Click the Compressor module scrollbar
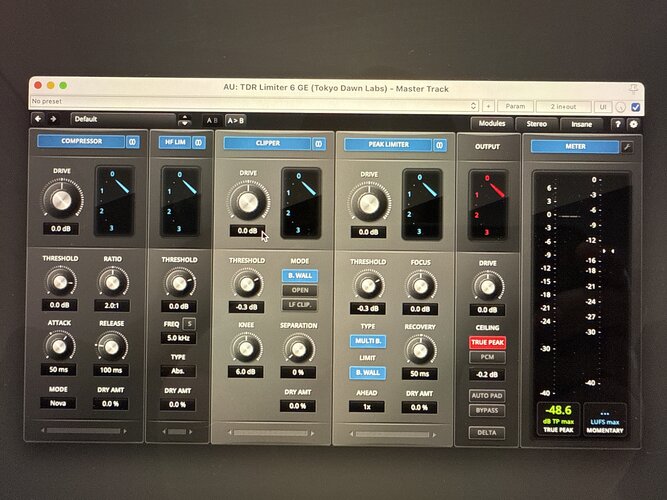The image size is (667, 500). click(x=83, y=431)
